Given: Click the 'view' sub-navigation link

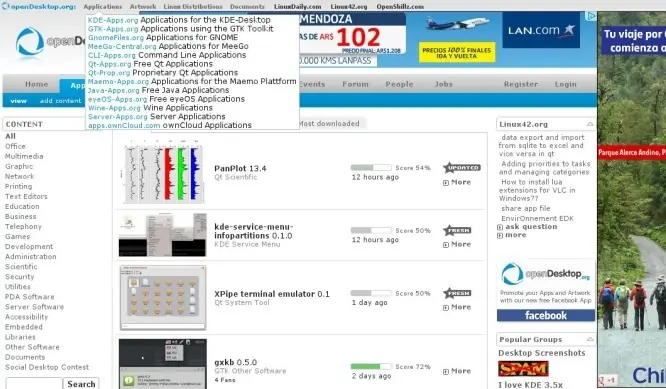Looking at the screenshot, I should 18,101.
